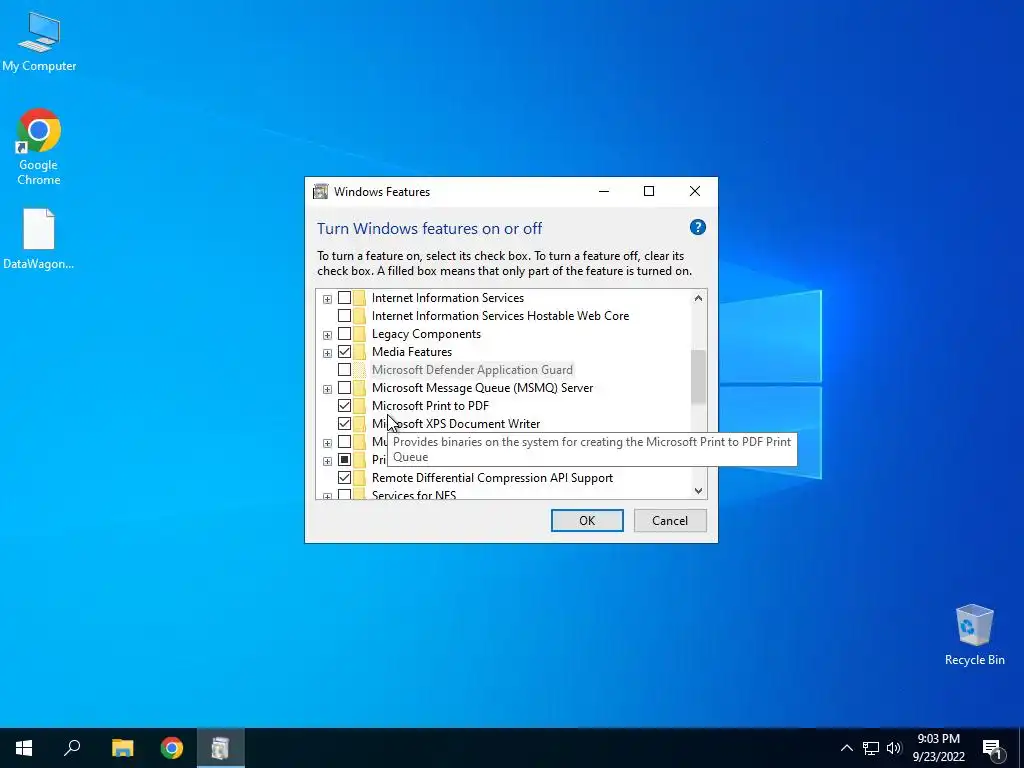
Task: Expand the partially filled checkbox row node
Action: click(327, 461)
